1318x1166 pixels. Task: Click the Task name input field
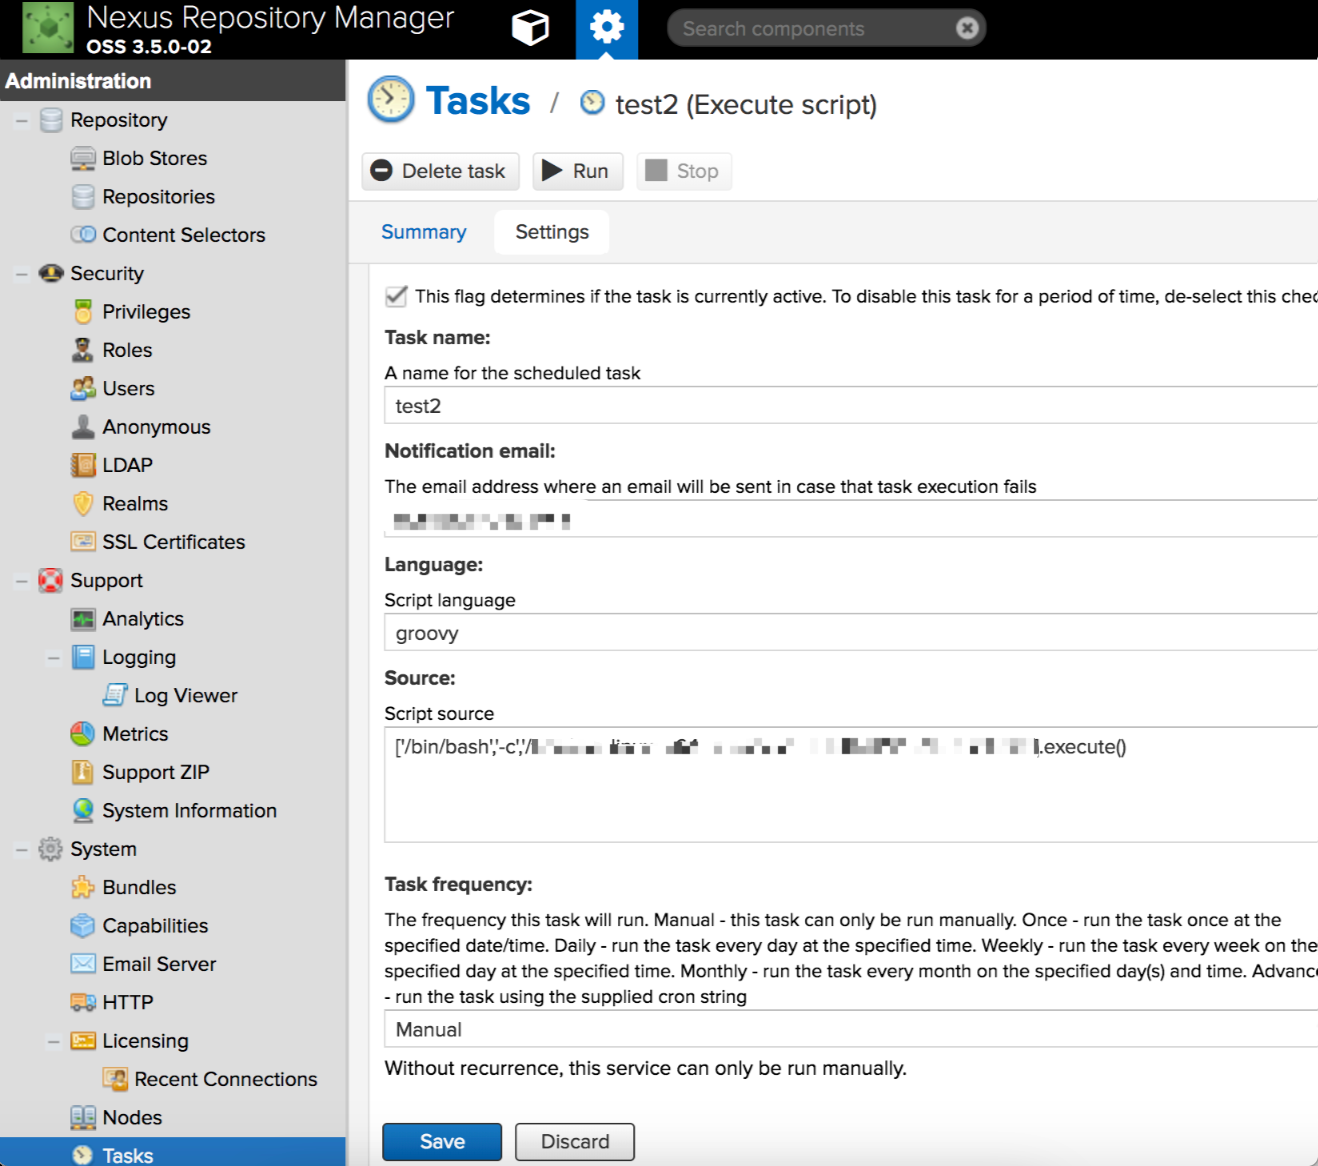[851, 406]
